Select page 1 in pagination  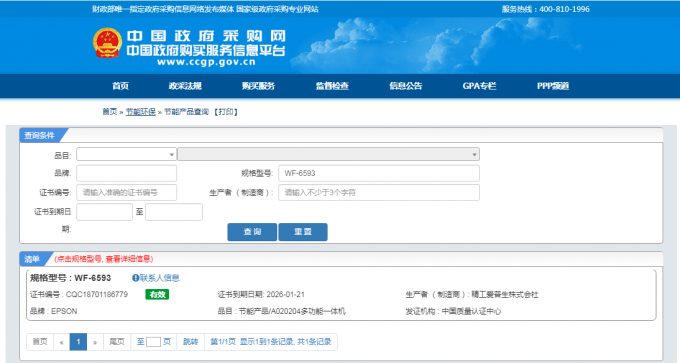(78, 342)
